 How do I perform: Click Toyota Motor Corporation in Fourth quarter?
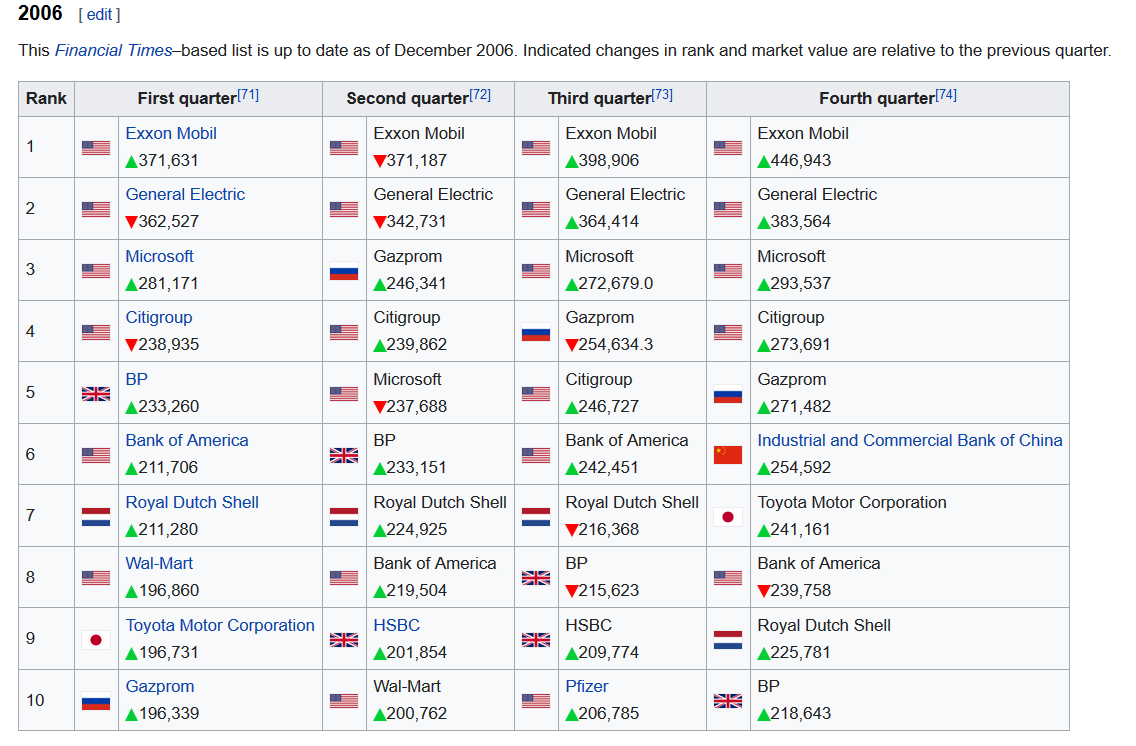[852, 503]
